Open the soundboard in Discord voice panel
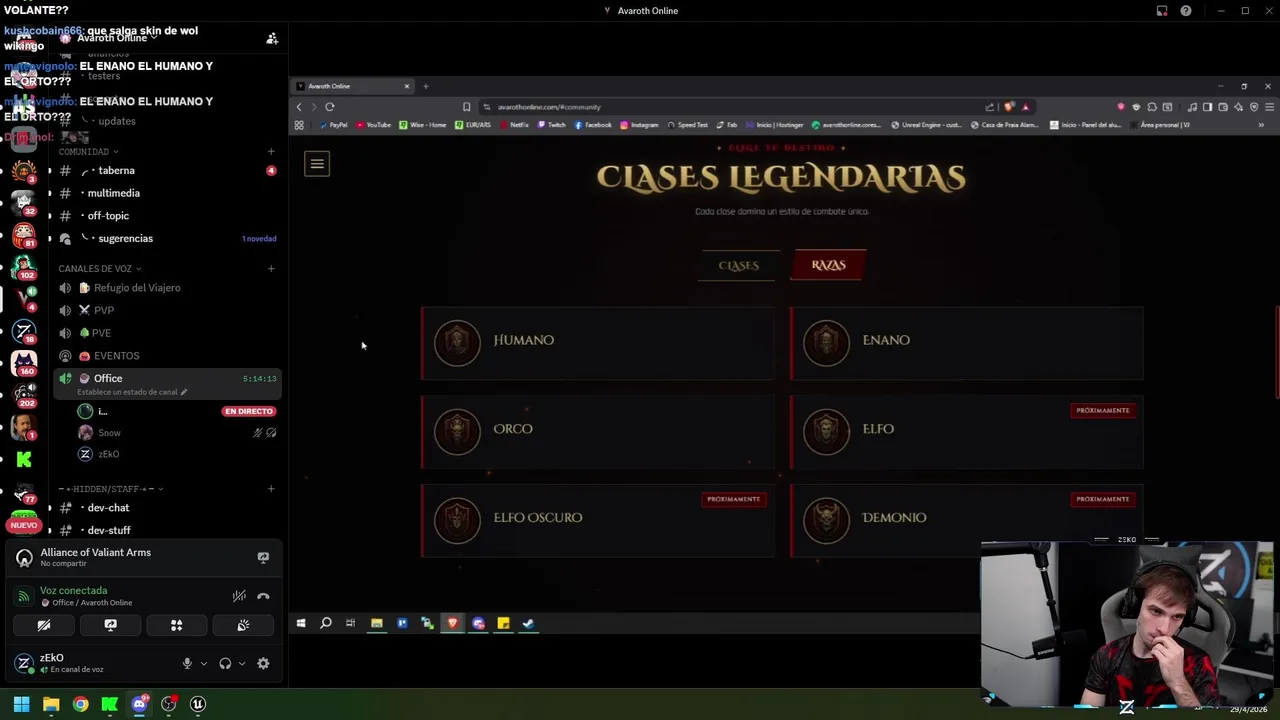 point(243,625)
